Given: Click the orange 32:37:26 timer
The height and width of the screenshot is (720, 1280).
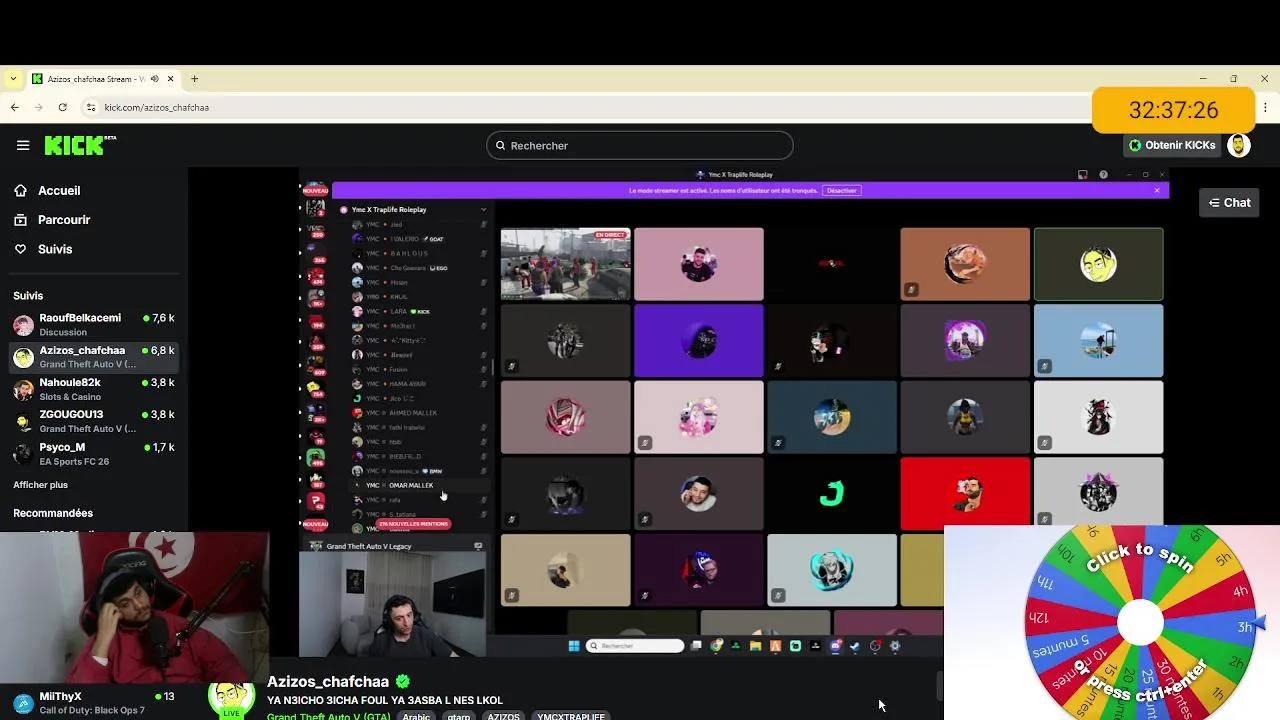Looking at the screenshot, I should click(x=1173, y=110).
